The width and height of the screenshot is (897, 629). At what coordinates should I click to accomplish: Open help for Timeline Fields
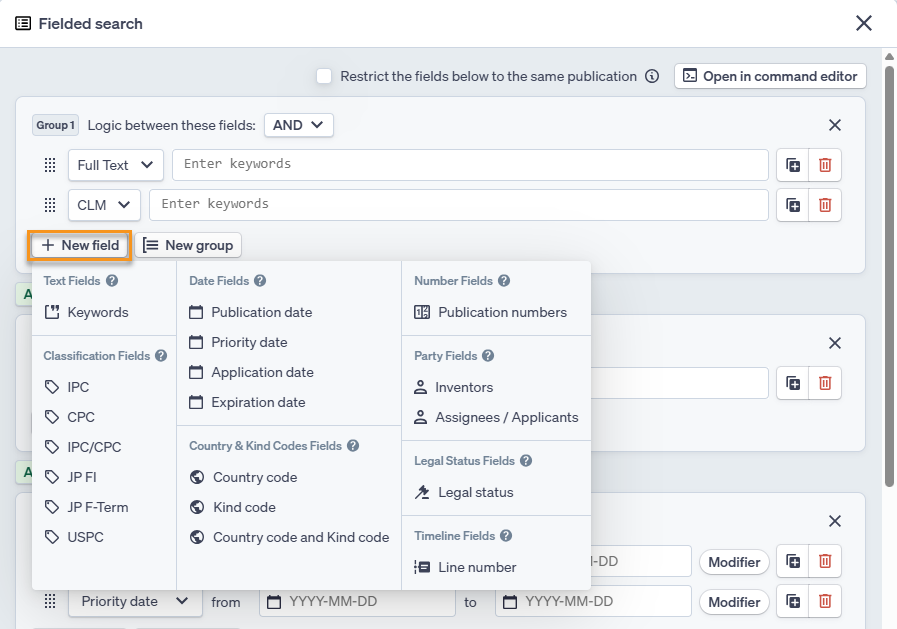(506, 536)
